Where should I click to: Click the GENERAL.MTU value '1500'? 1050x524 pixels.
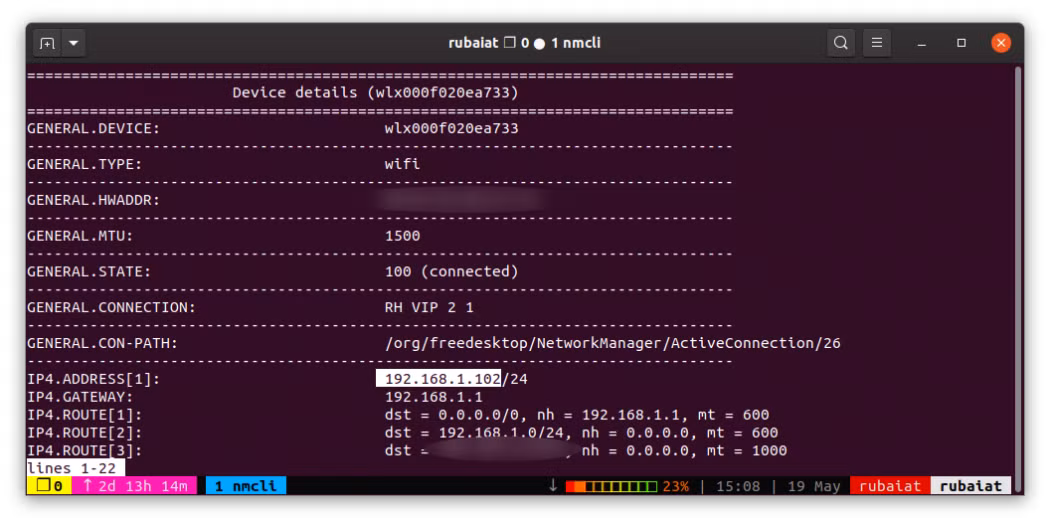402,236
